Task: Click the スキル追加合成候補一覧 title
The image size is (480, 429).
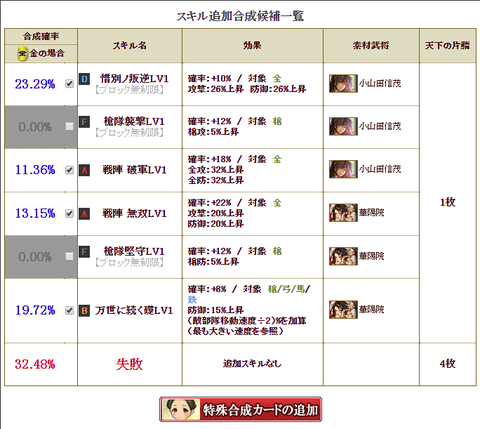Action: tap(240, 16)
